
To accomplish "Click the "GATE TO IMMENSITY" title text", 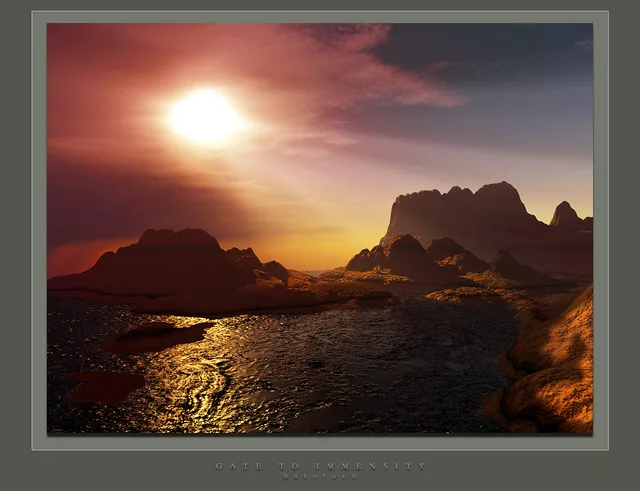I will point(320,465).
